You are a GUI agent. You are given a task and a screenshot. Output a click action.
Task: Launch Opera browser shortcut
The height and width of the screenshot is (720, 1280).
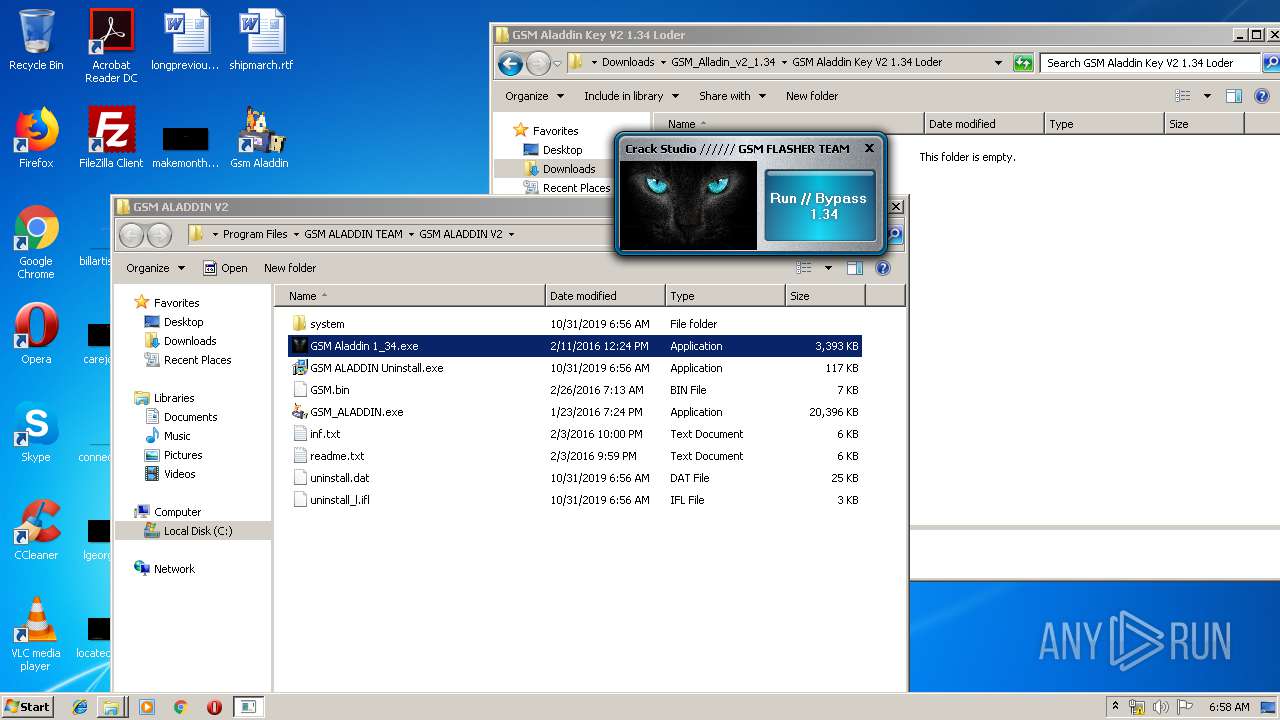[x=36, y=334]
